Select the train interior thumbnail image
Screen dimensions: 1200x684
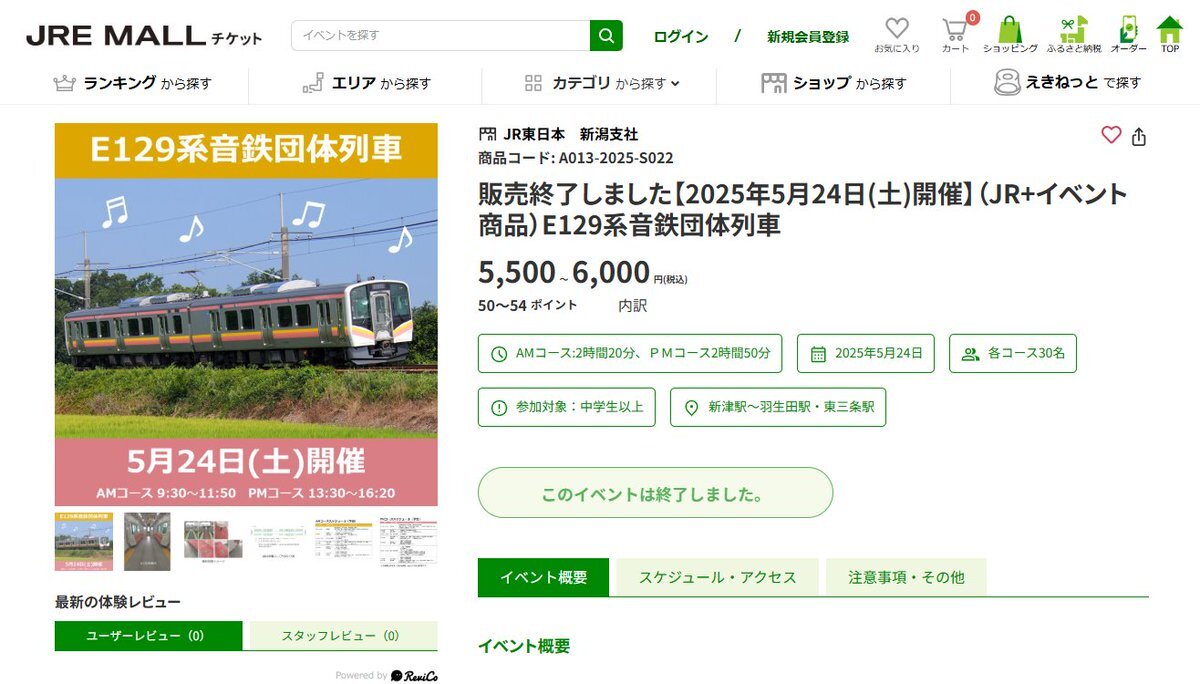point(147,541)
